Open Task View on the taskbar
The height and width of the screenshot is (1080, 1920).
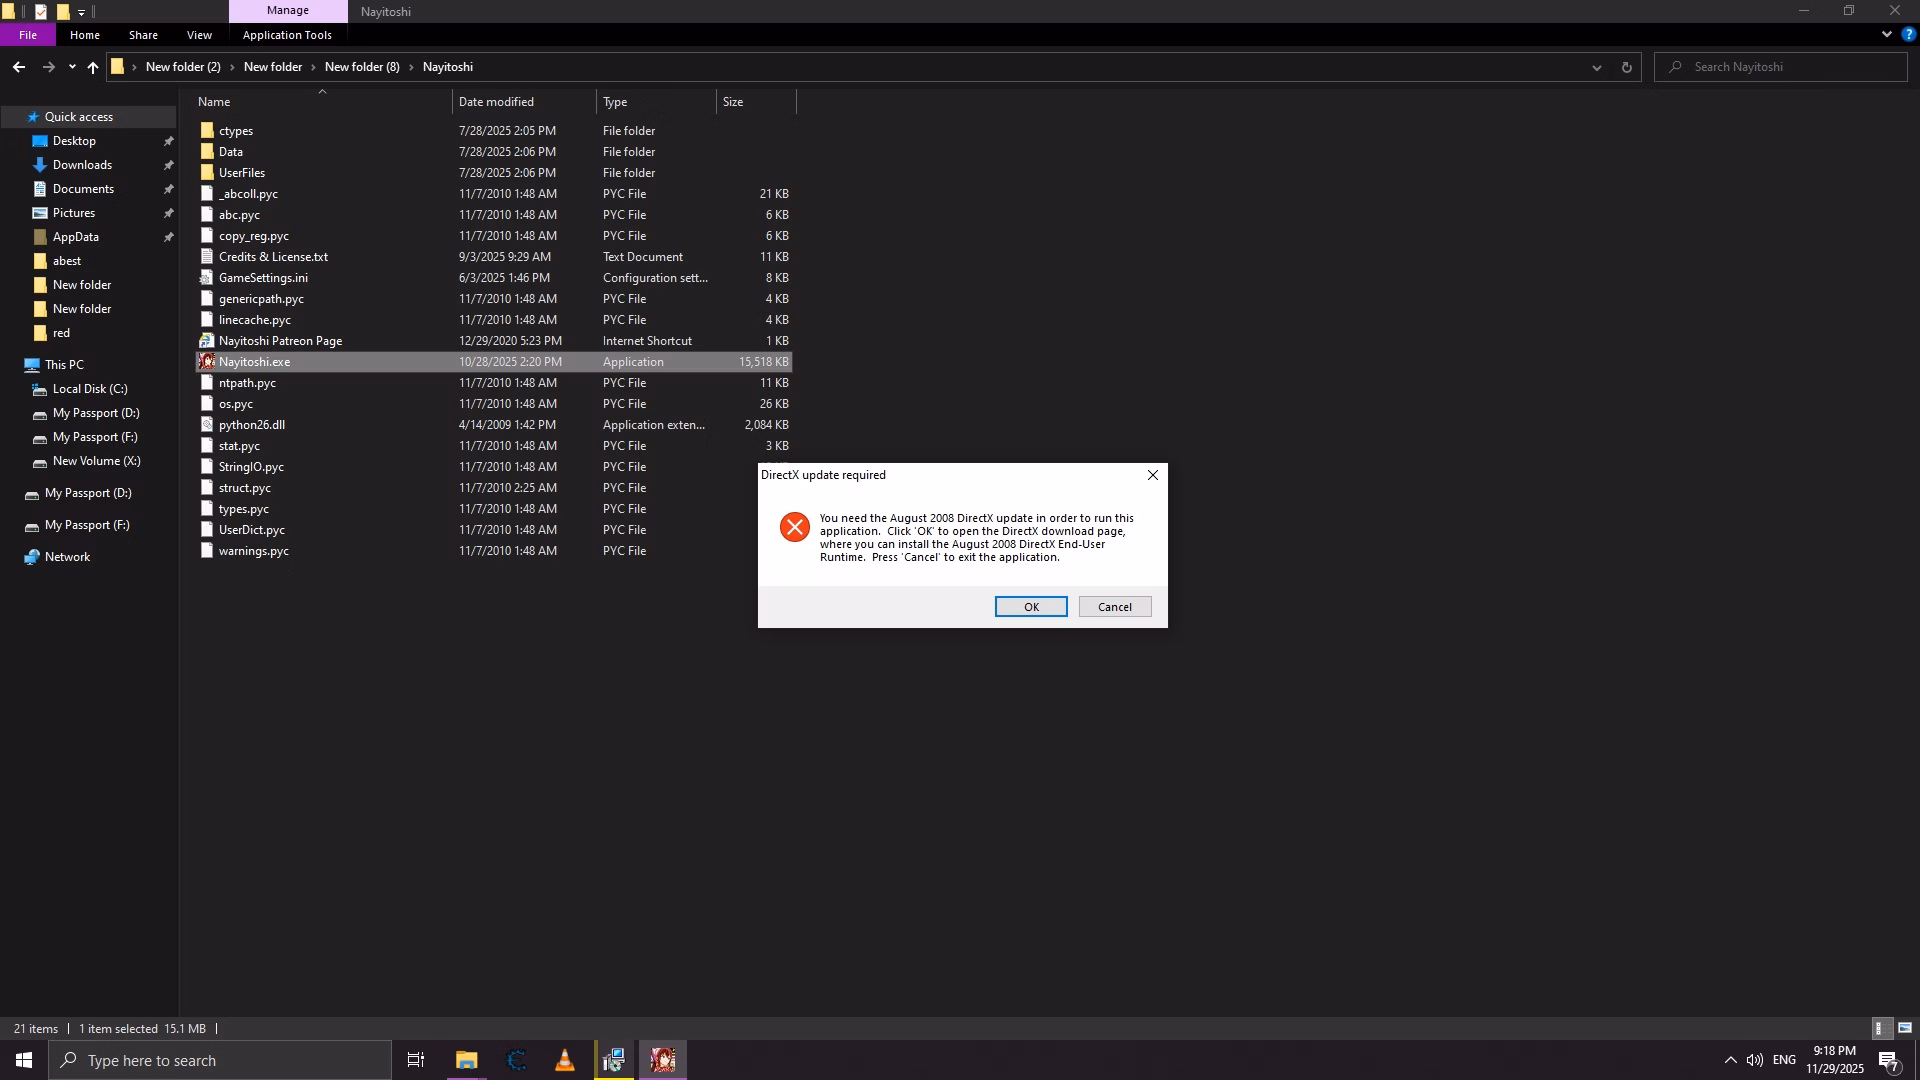(416, 1060)
